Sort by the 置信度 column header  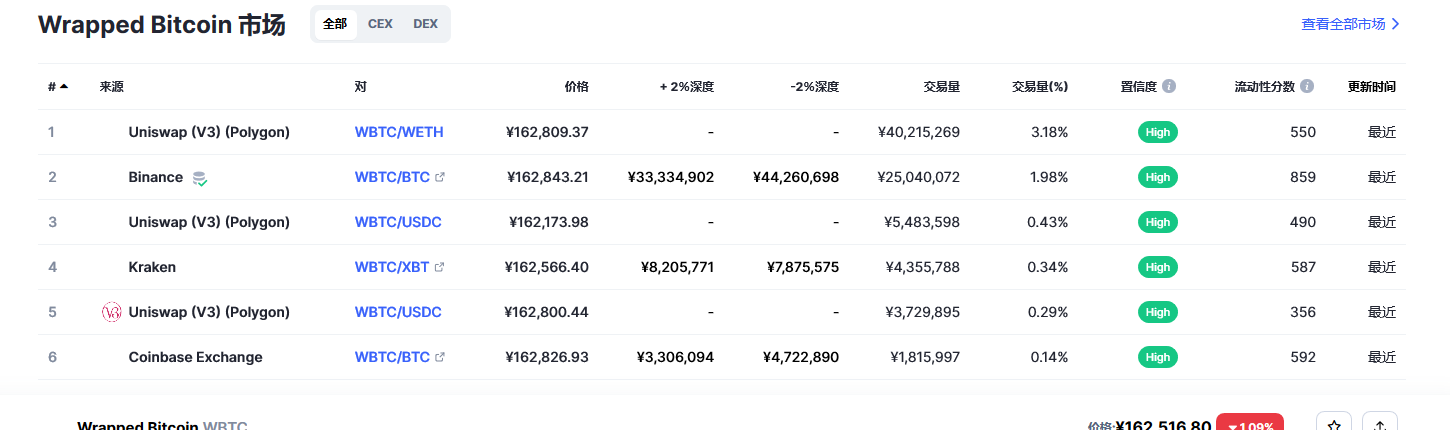(x=1139, y=87)
